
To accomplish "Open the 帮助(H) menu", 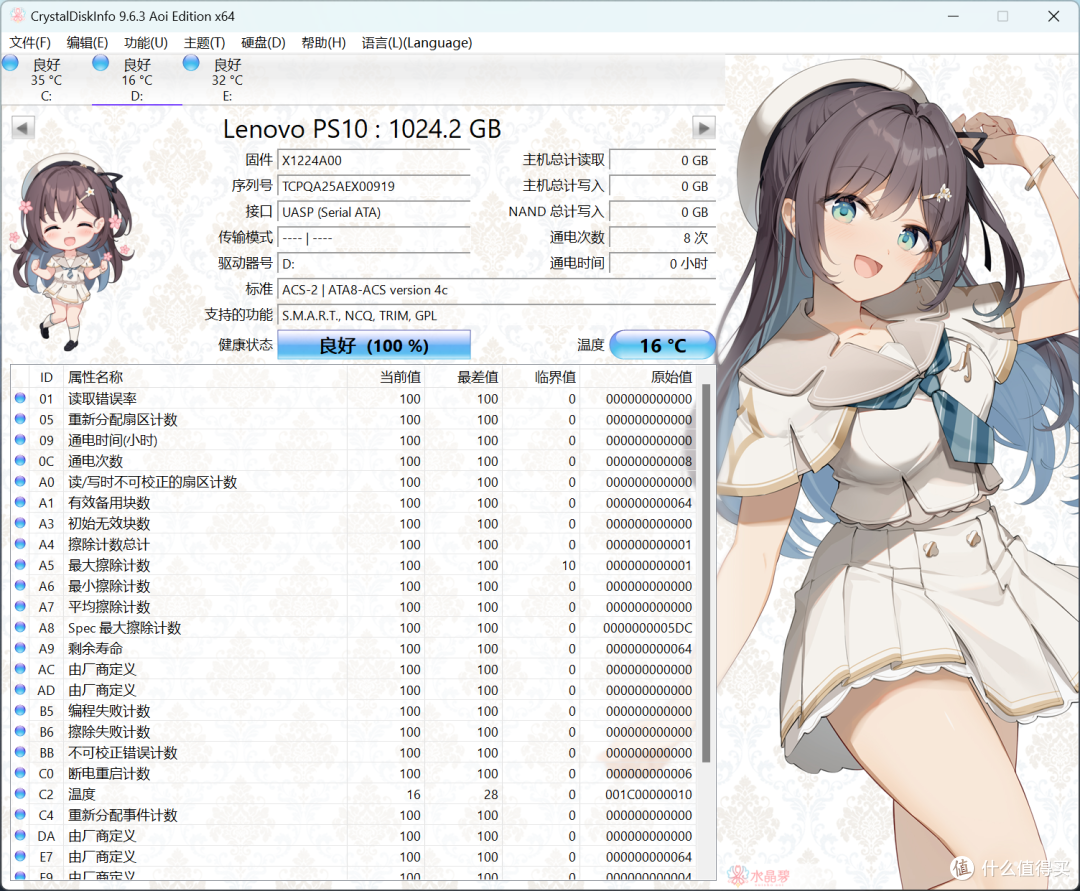I will point(324,43).
